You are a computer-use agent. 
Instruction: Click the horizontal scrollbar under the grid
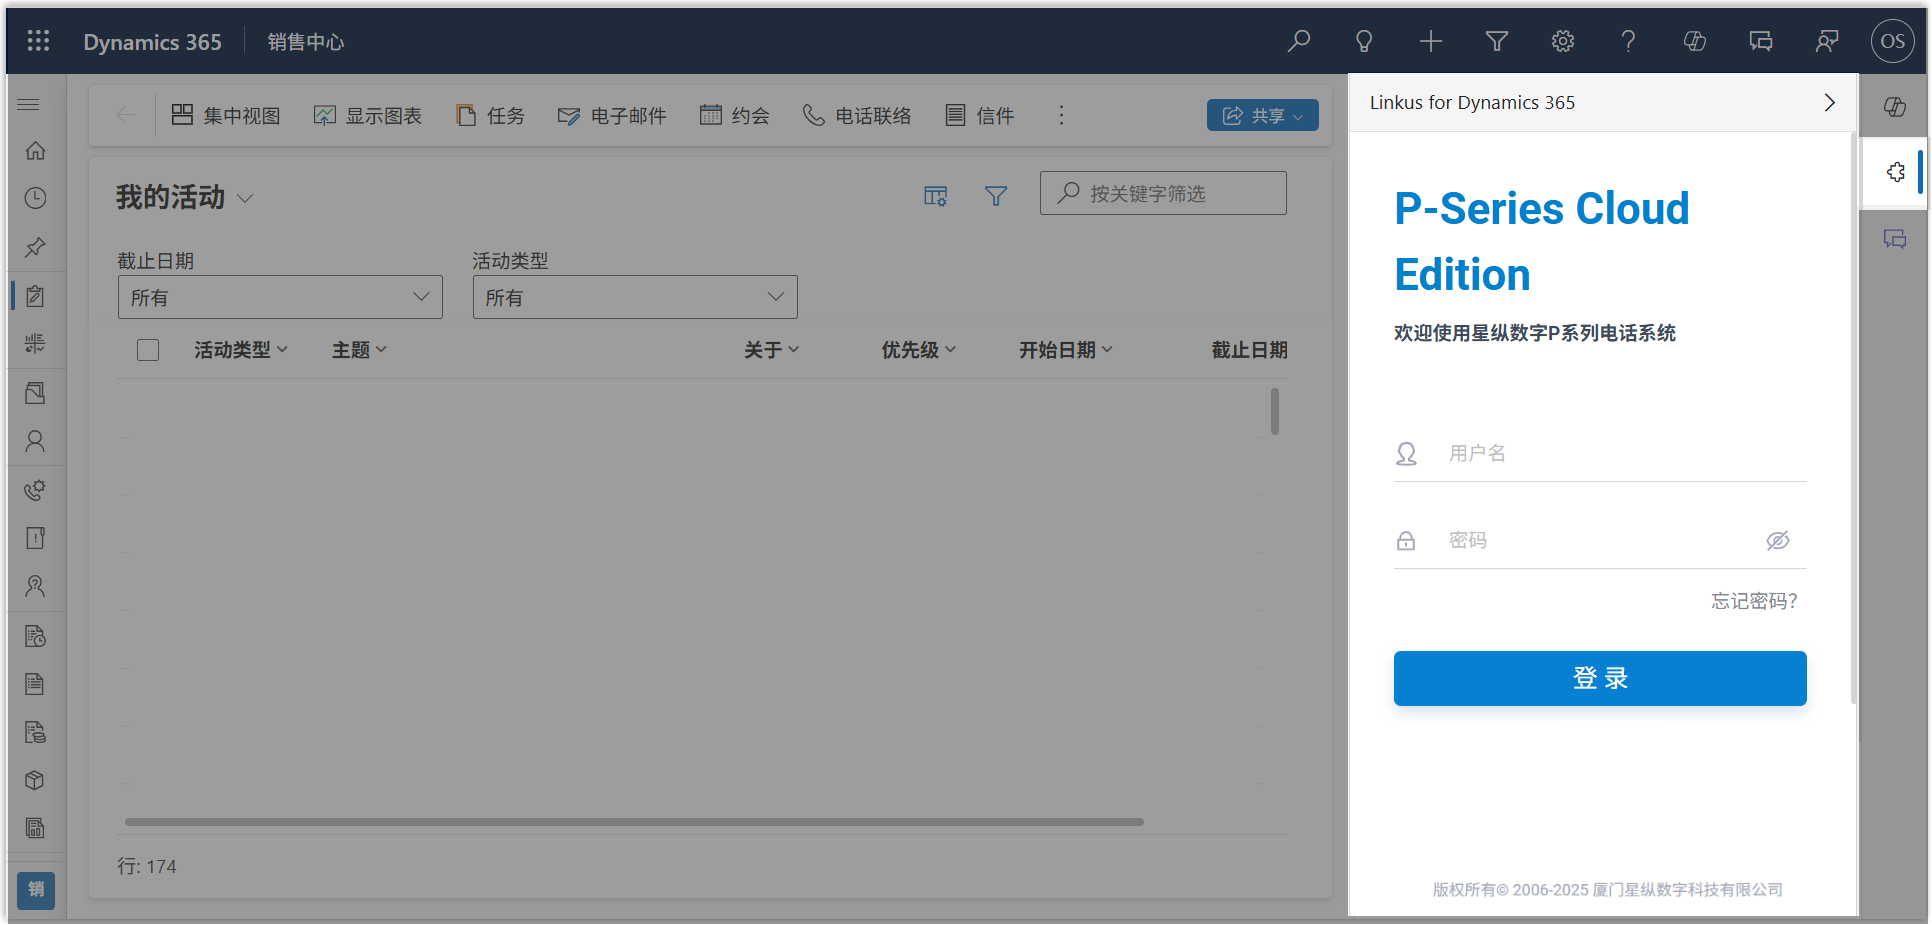634,822
